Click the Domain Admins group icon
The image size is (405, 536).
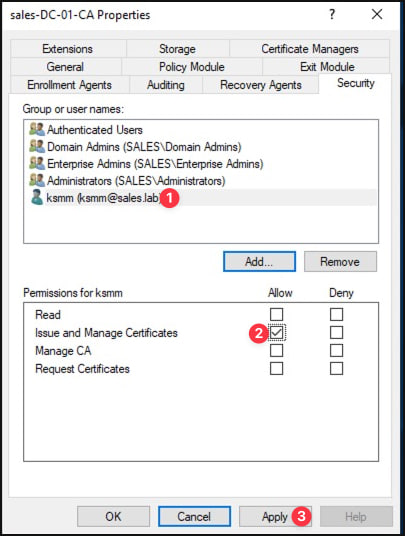click(x=37, y=146)
